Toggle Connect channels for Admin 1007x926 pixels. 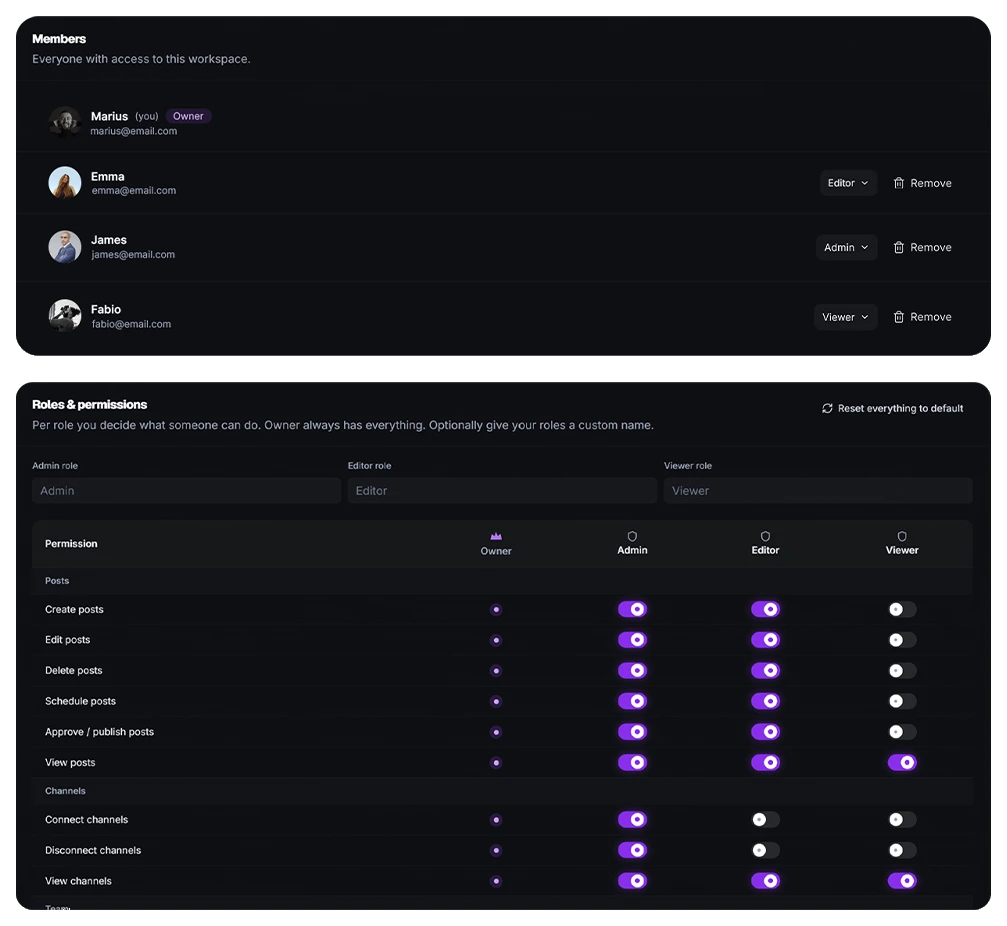pyautogui.click(x=632, y=819)
